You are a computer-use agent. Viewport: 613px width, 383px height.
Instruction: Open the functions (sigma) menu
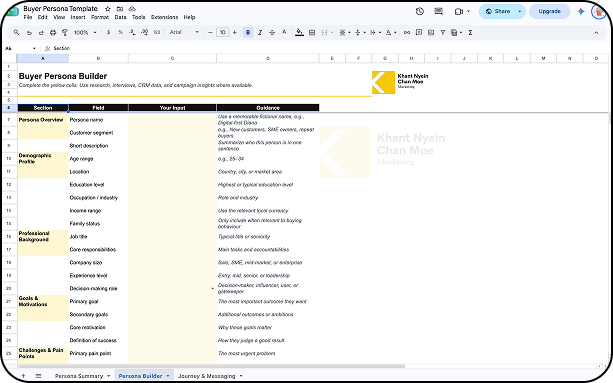pyautogui.click(x=470, y=32)
